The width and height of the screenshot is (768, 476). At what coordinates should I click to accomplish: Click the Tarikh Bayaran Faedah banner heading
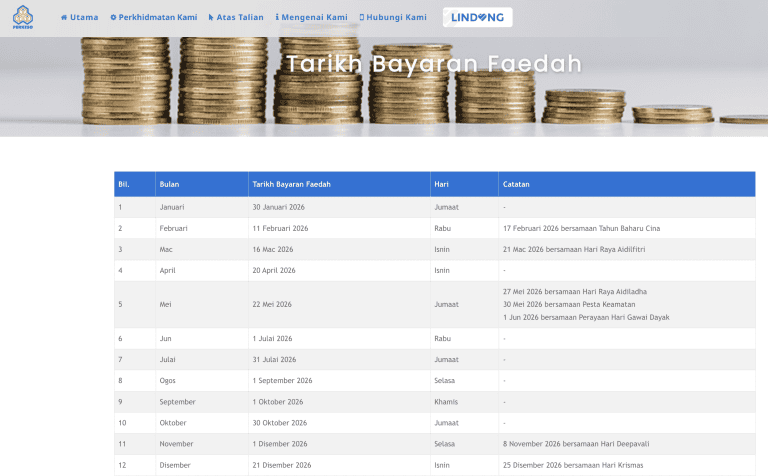click(434, 64)
